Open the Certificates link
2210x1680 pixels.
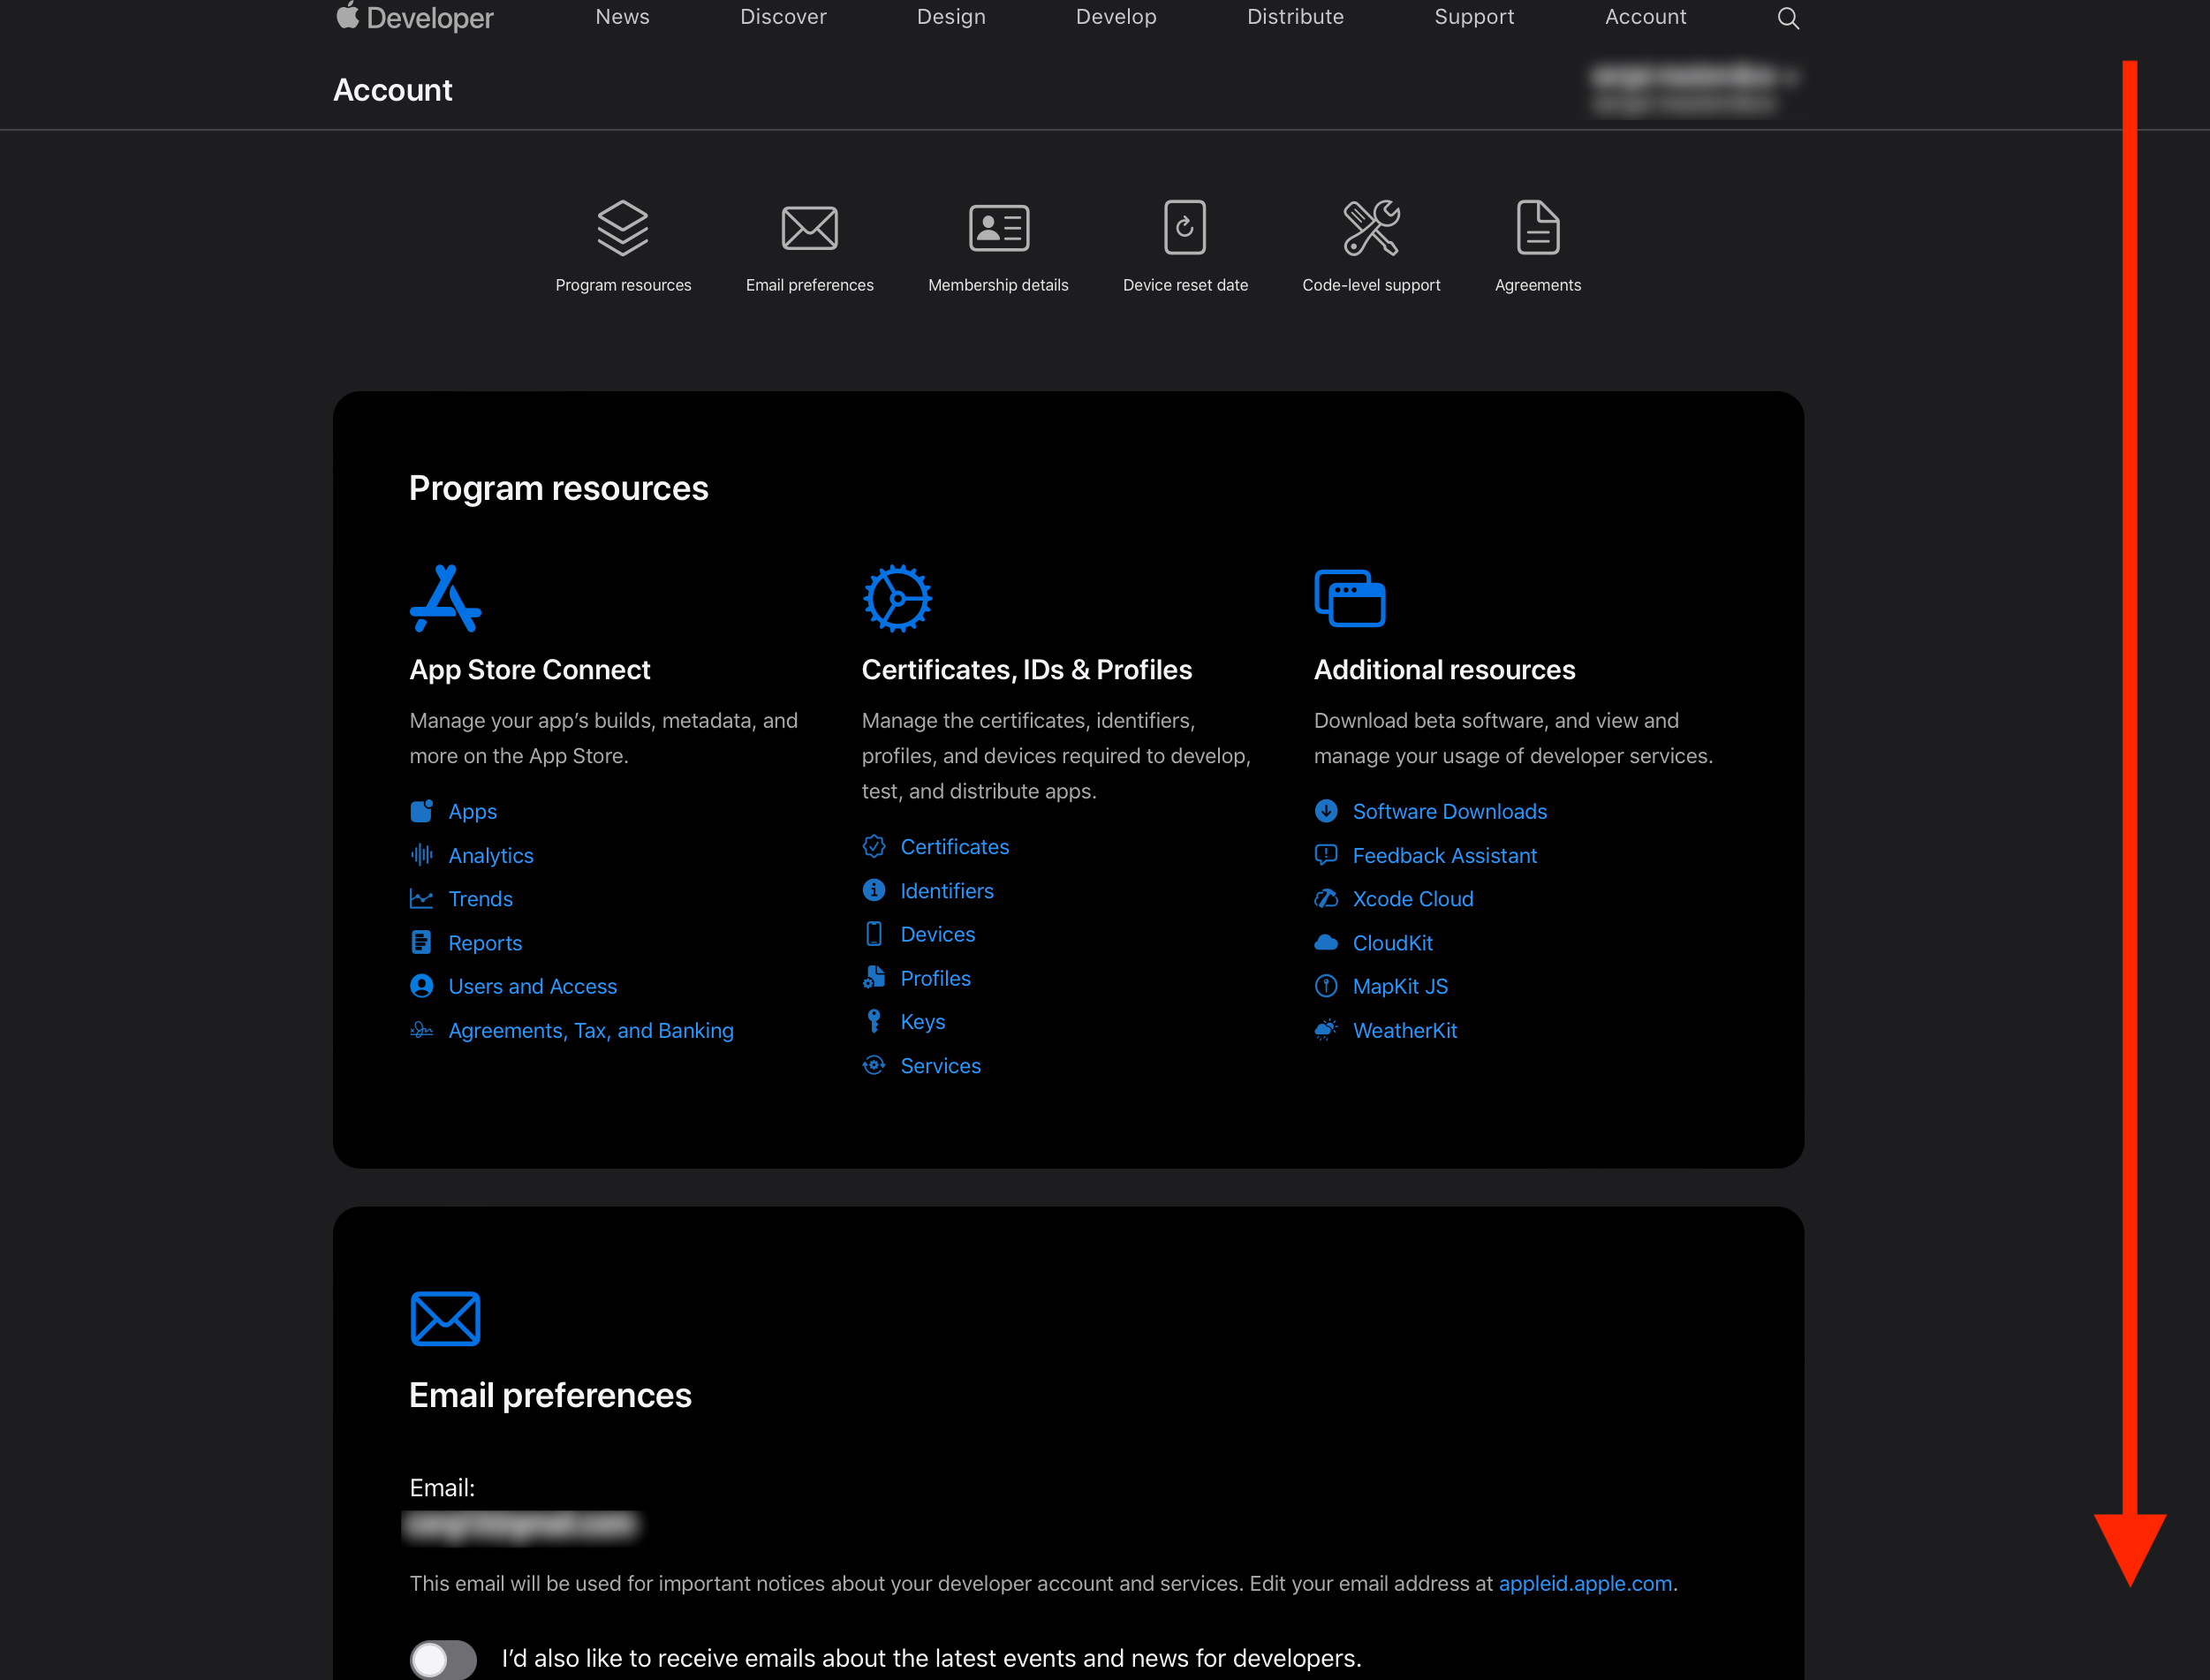(x=955, y=846)
